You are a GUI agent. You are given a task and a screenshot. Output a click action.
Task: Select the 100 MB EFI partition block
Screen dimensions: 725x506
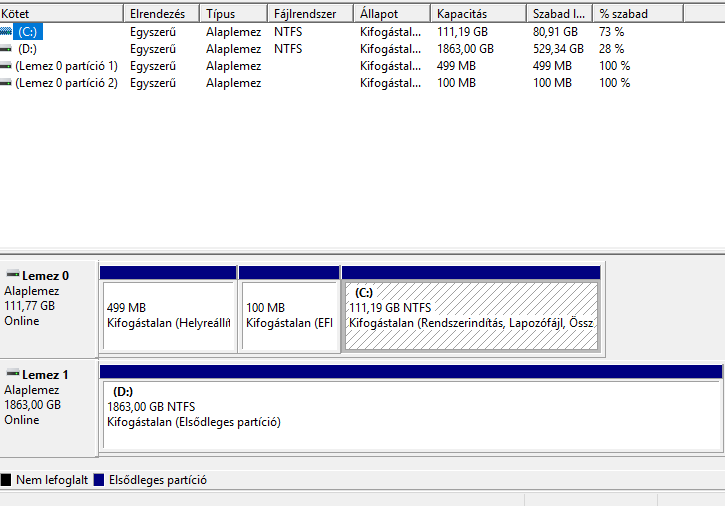[x=289, y=309]
